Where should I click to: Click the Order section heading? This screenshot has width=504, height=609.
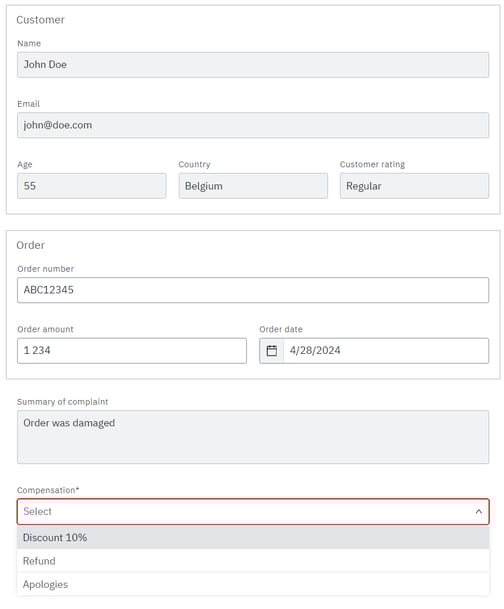tap(30, 245)
